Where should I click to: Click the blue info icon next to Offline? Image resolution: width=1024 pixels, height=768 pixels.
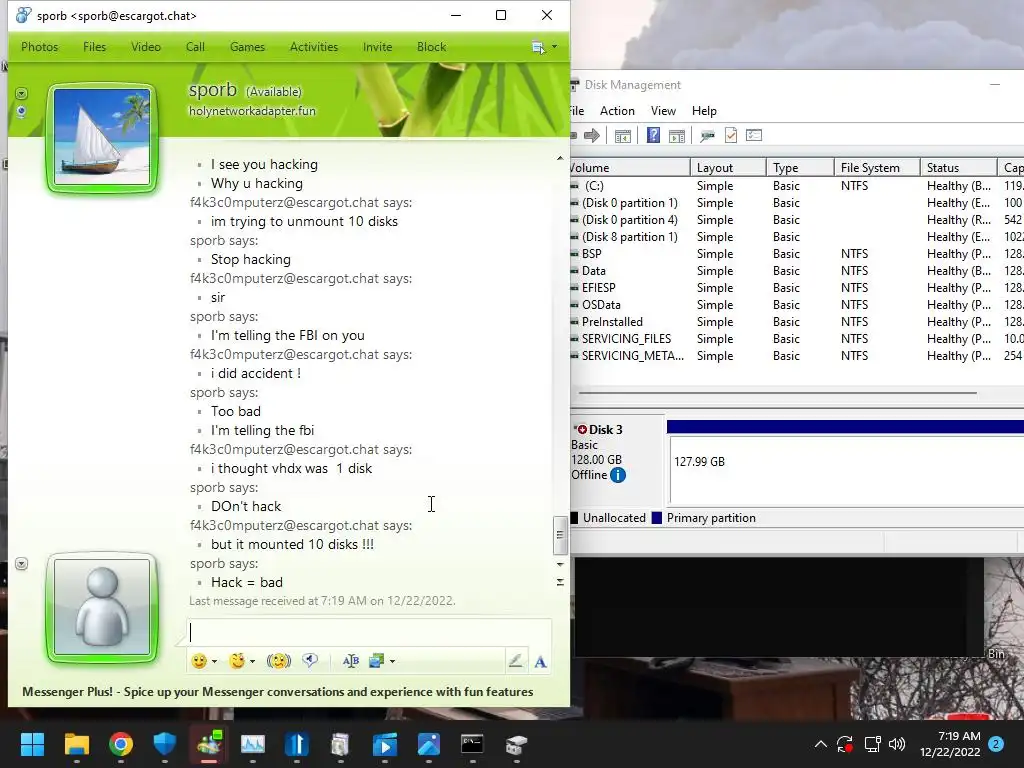tap(618, 475)
